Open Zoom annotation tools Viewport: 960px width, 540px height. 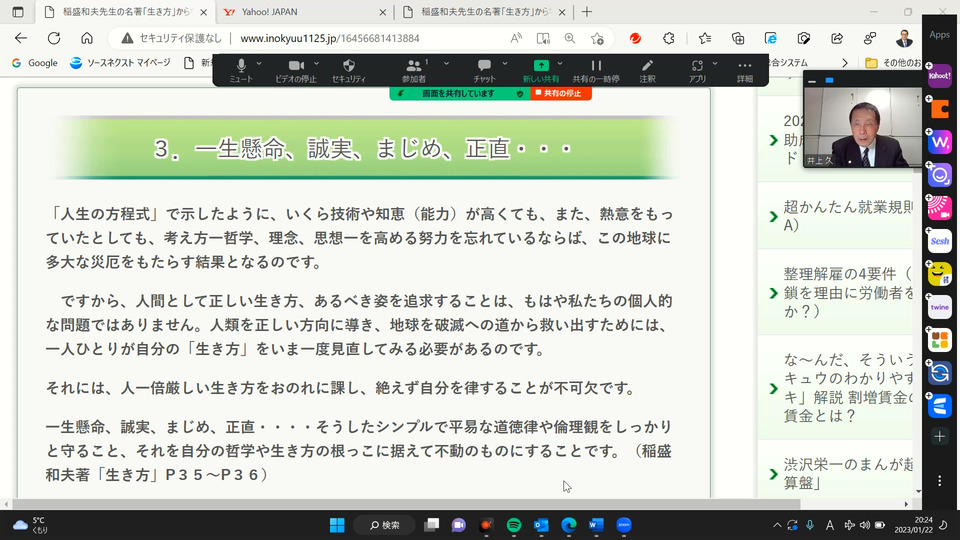(647, 71)
